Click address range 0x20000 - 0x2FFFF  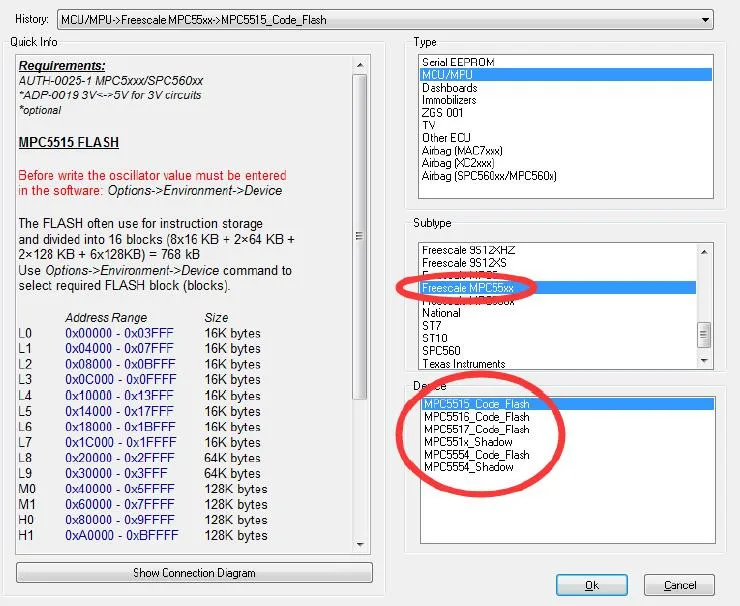(x=120, y=457)
